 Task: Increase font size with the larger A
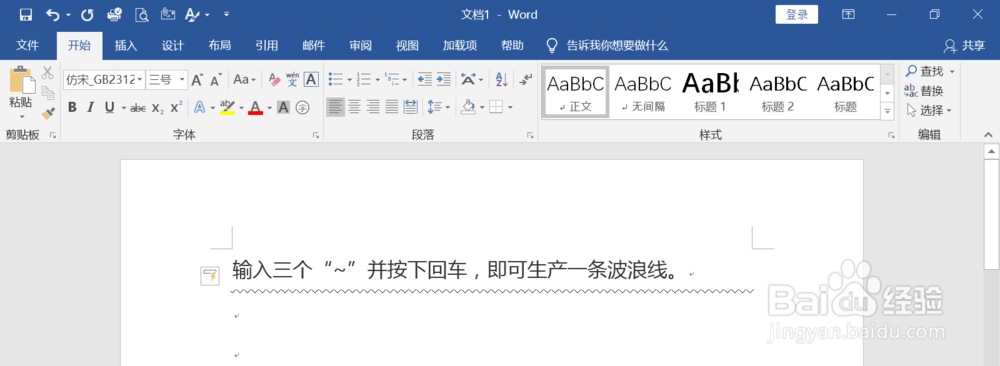tap(197, 80)
